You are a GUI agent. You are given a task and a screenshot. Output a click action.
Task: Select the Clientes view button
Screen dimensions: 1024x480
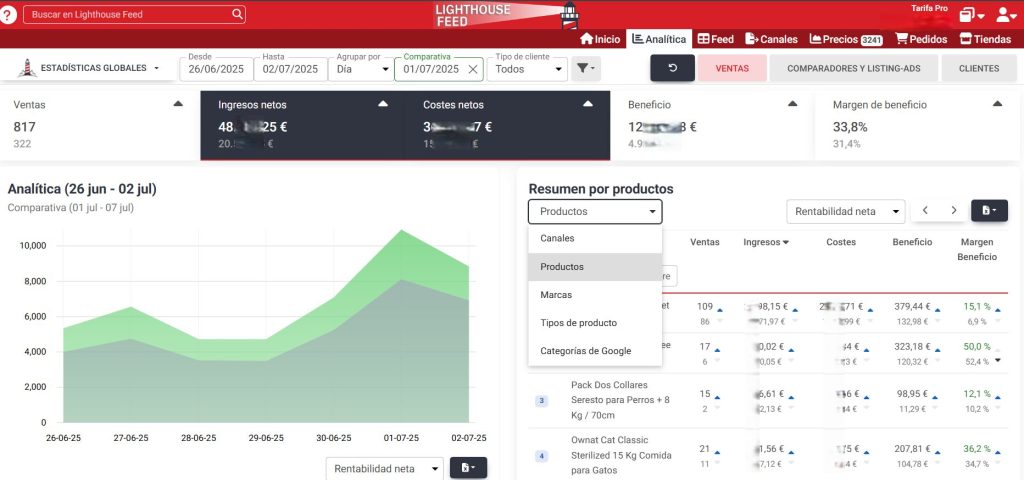click(x=979, y=68)
